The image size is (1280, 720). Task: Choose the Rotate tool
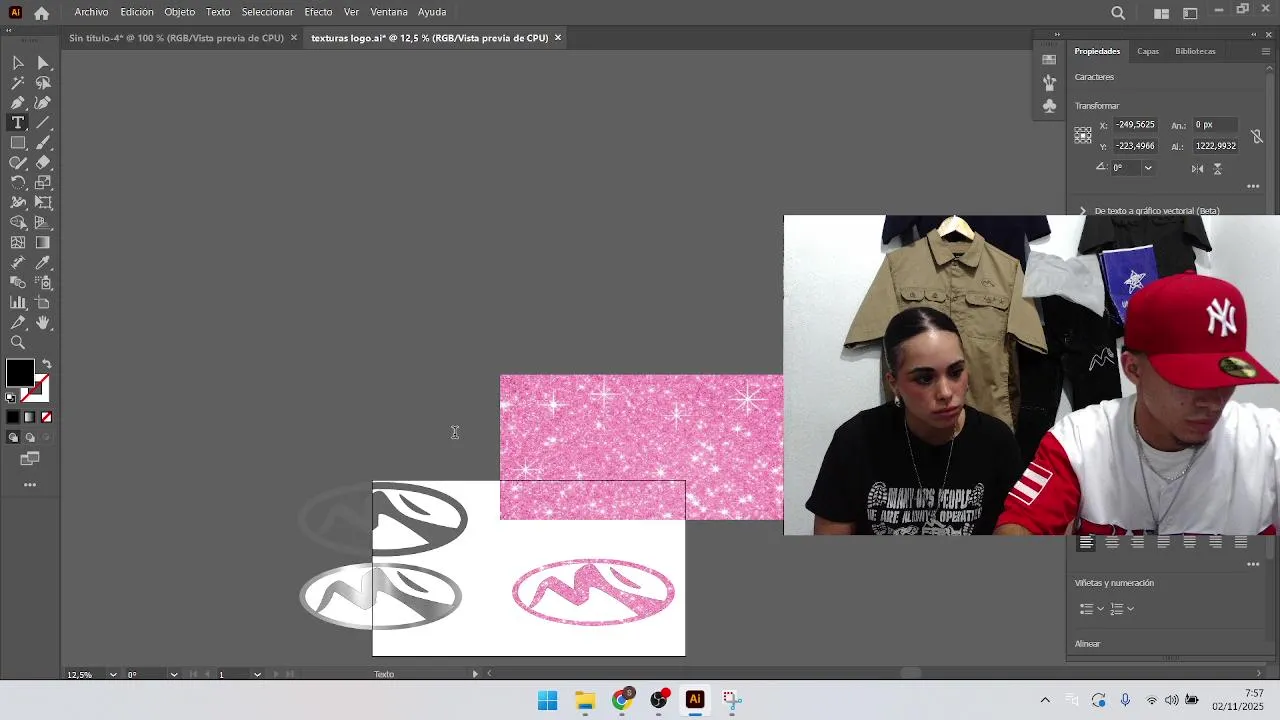pyautogui.click(x=18, y=183)
